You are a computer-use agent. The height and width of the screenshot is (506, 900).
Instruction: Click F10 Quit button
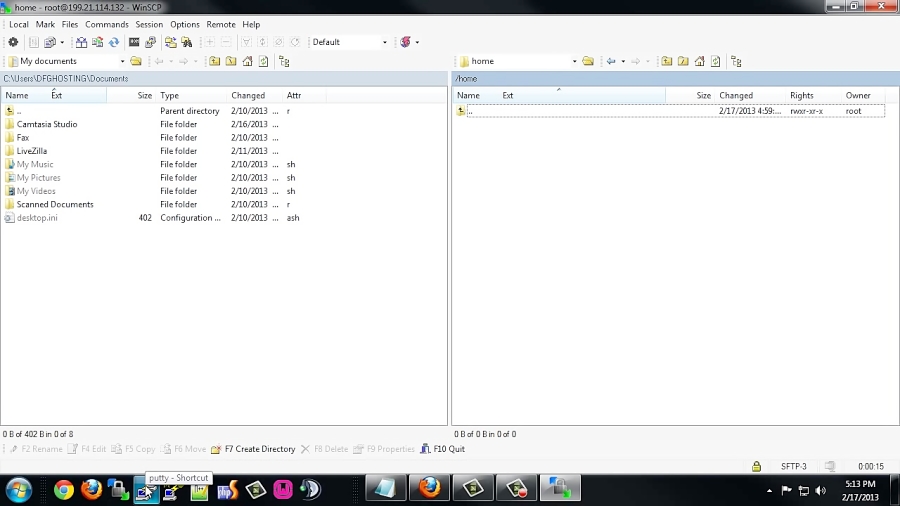click(x=442, y=449)
